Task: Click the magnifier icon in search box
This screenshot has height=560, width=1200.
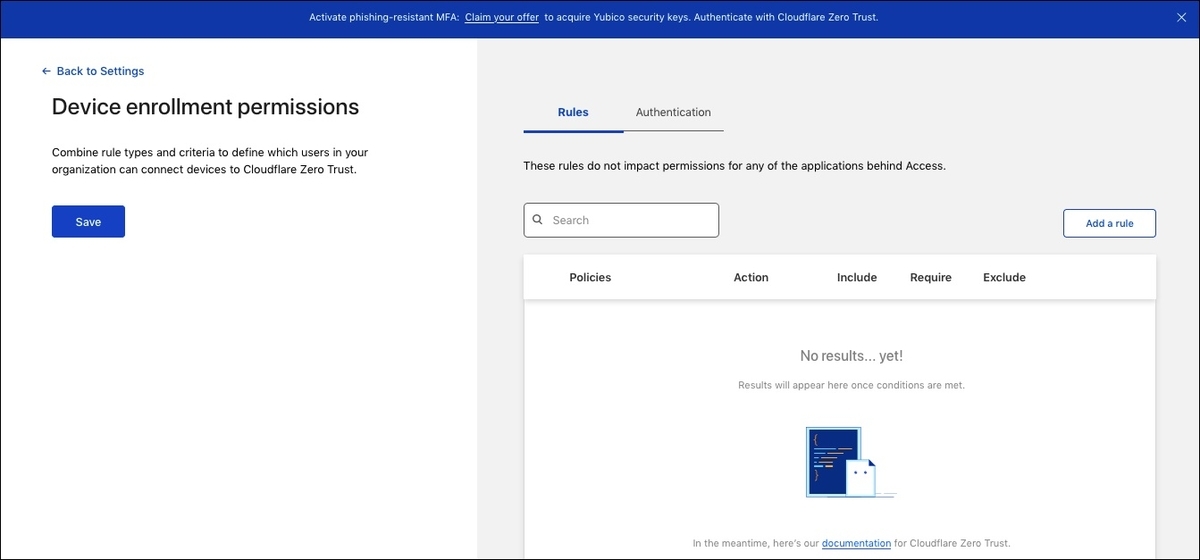Action: pyautogui.click(x=538, y=220)
